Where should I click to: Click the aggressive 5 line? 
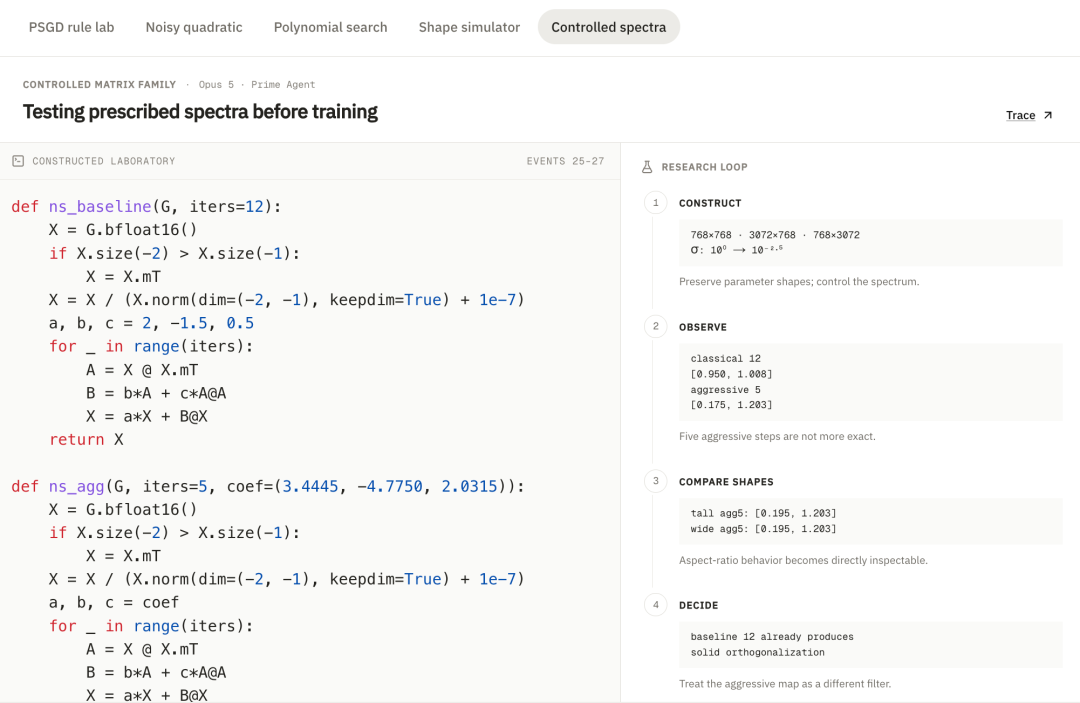pos(725,390)
